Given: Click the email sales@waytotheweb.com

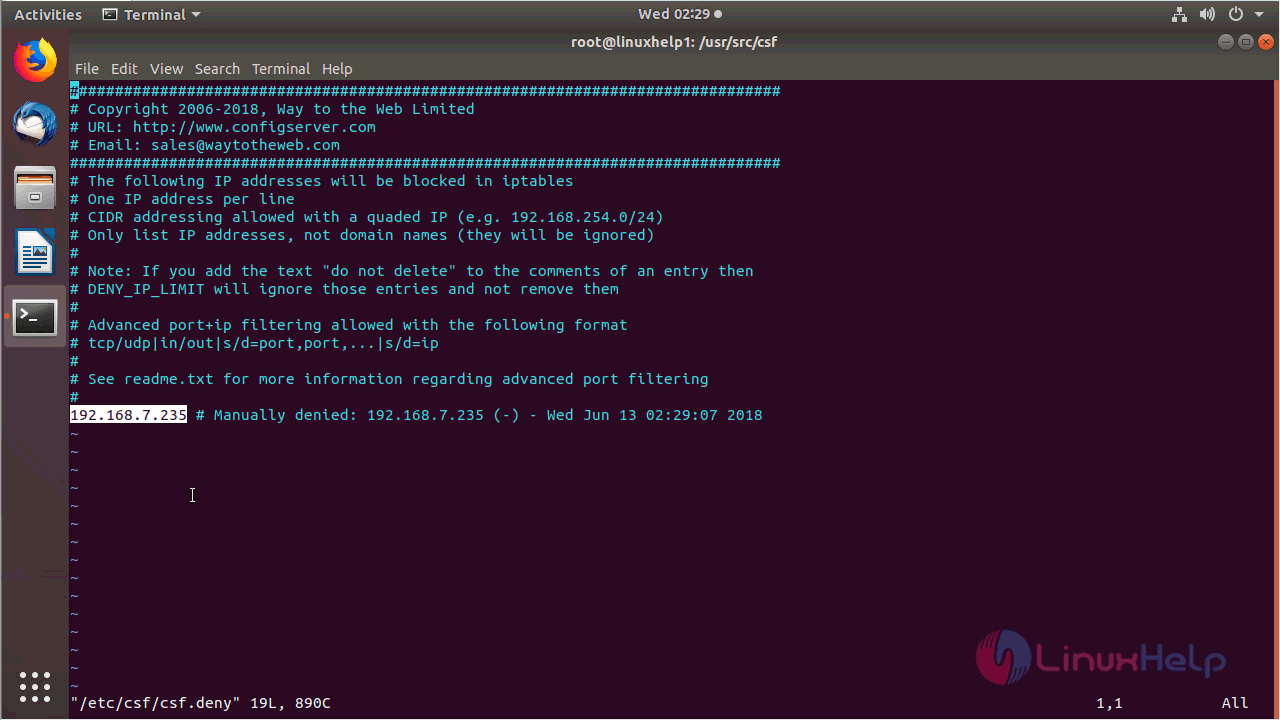Looking at the screenshot, I should pyautogui.click(x=245, y=145).
